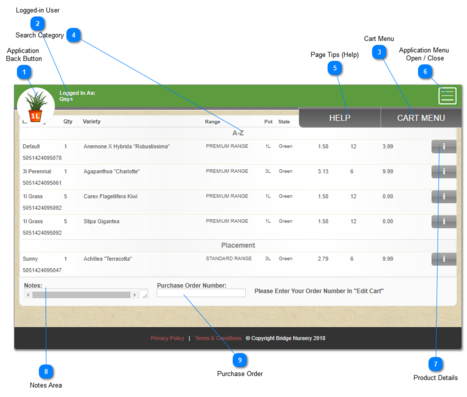
Task: Click the Sunny placement cell
Action: point(30,259)
